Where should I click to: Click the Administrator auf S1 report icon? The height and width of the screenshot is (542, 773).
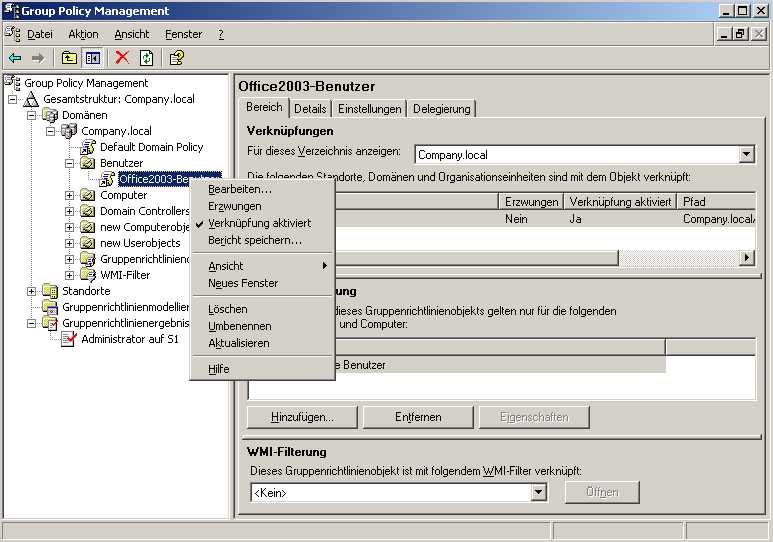pos(69,339)
